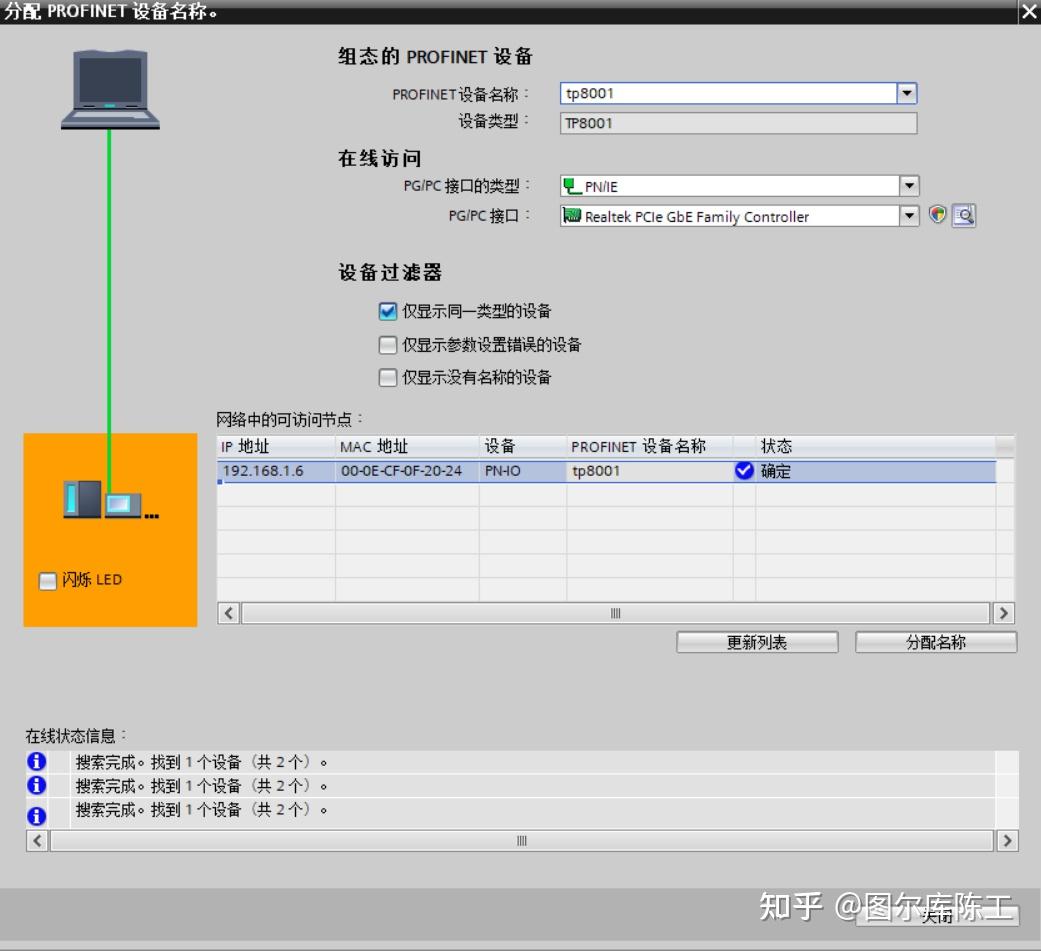Enable 仅显示没有名称的设备 checkbox

[388, 377]
